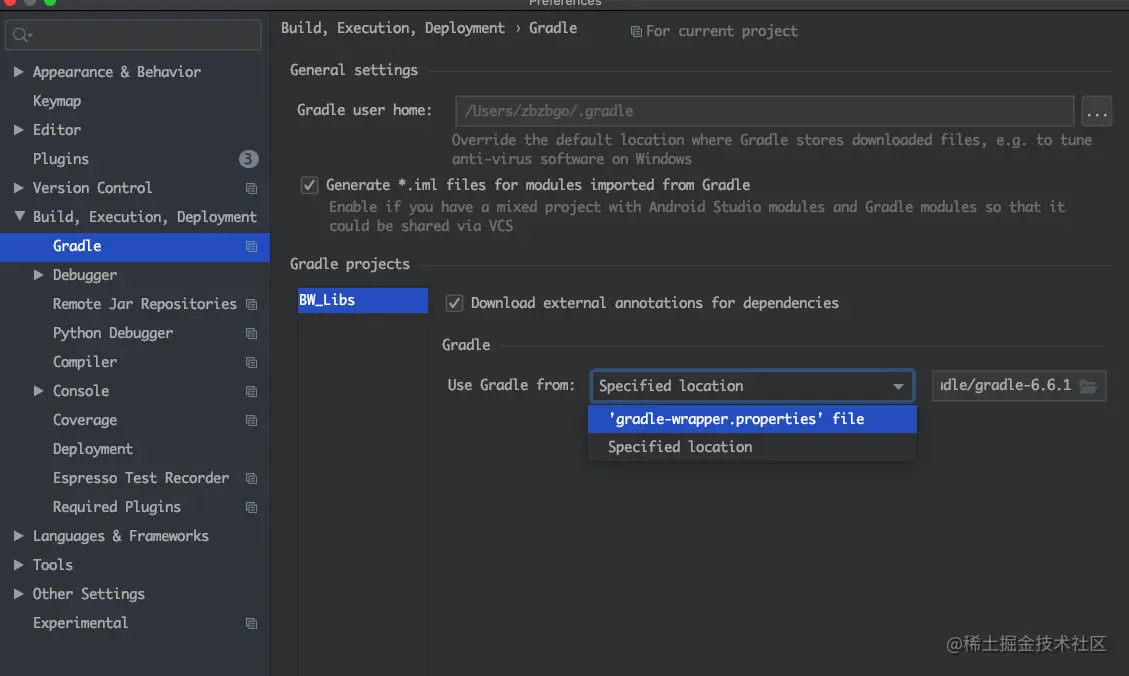Screen dimensions: 1129x676
Task: Click the Build, Execution, Deployment breadcrumb
Action: point(392,28)
